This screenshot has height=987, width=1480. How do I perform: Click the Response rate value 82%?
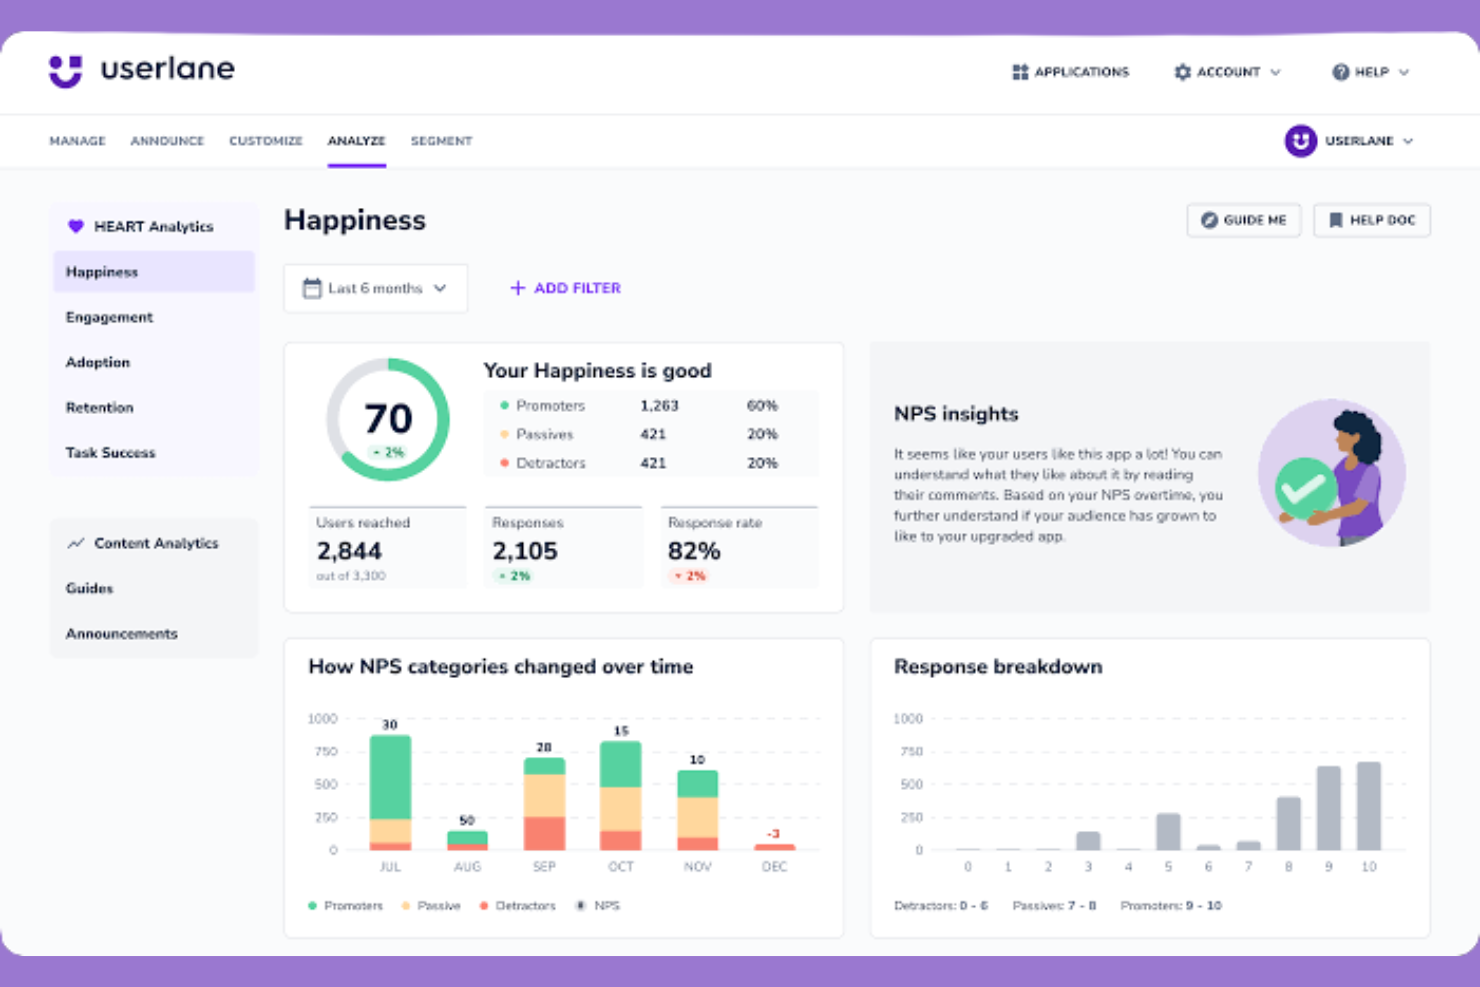[x=694, y=551]
